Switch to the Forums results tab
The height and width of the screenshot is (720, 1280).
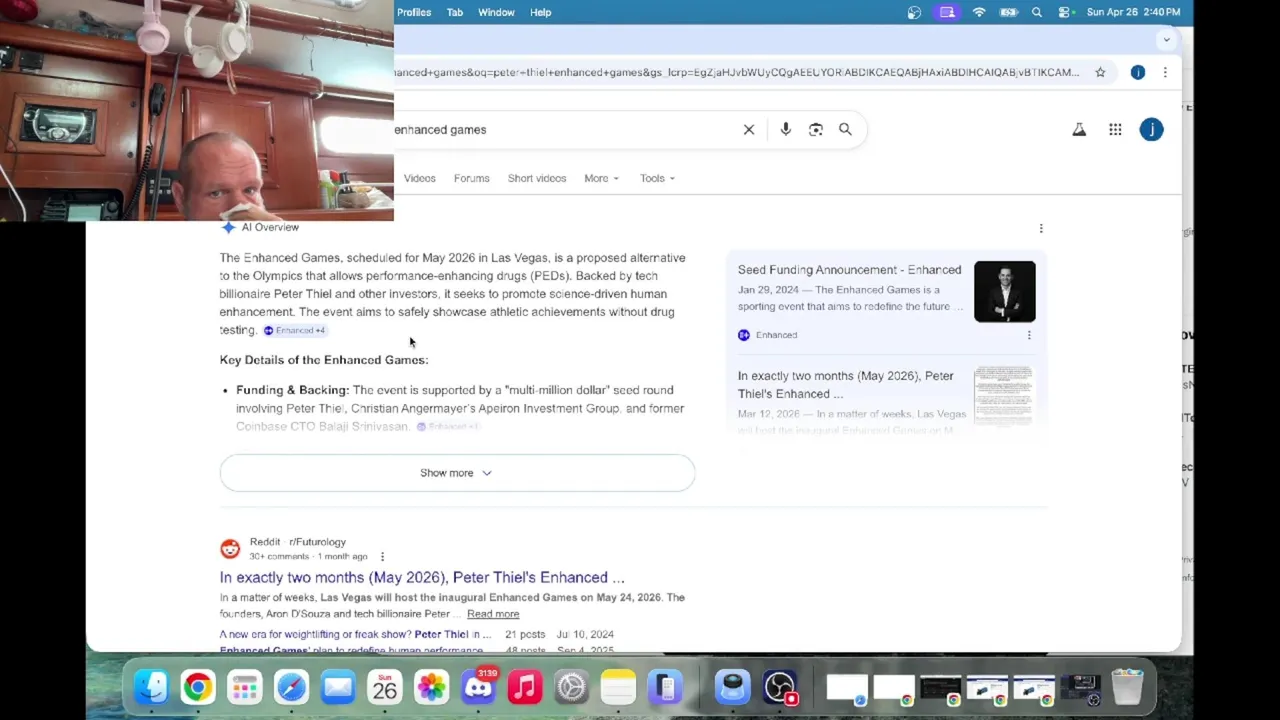pos(472,178)
